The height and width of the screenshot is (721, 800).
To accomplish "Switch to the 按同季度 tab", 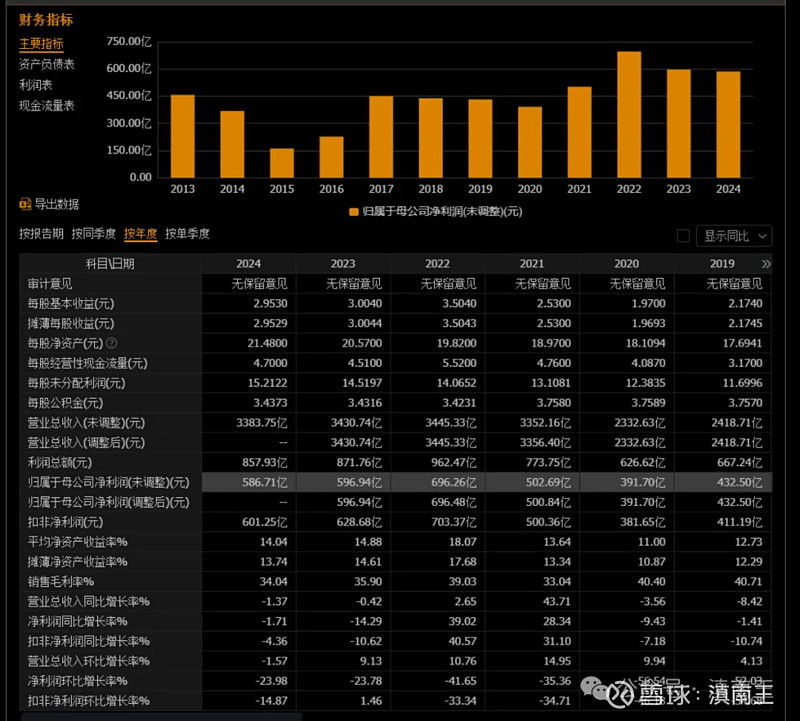I will coord(88,234).
